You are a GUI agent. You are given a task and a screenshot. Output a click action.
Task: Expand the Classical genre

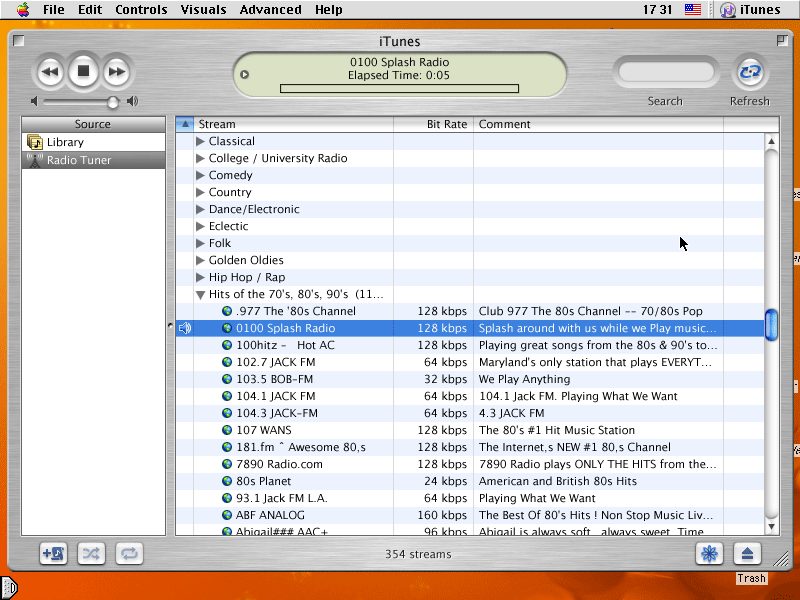click(200, 141)
